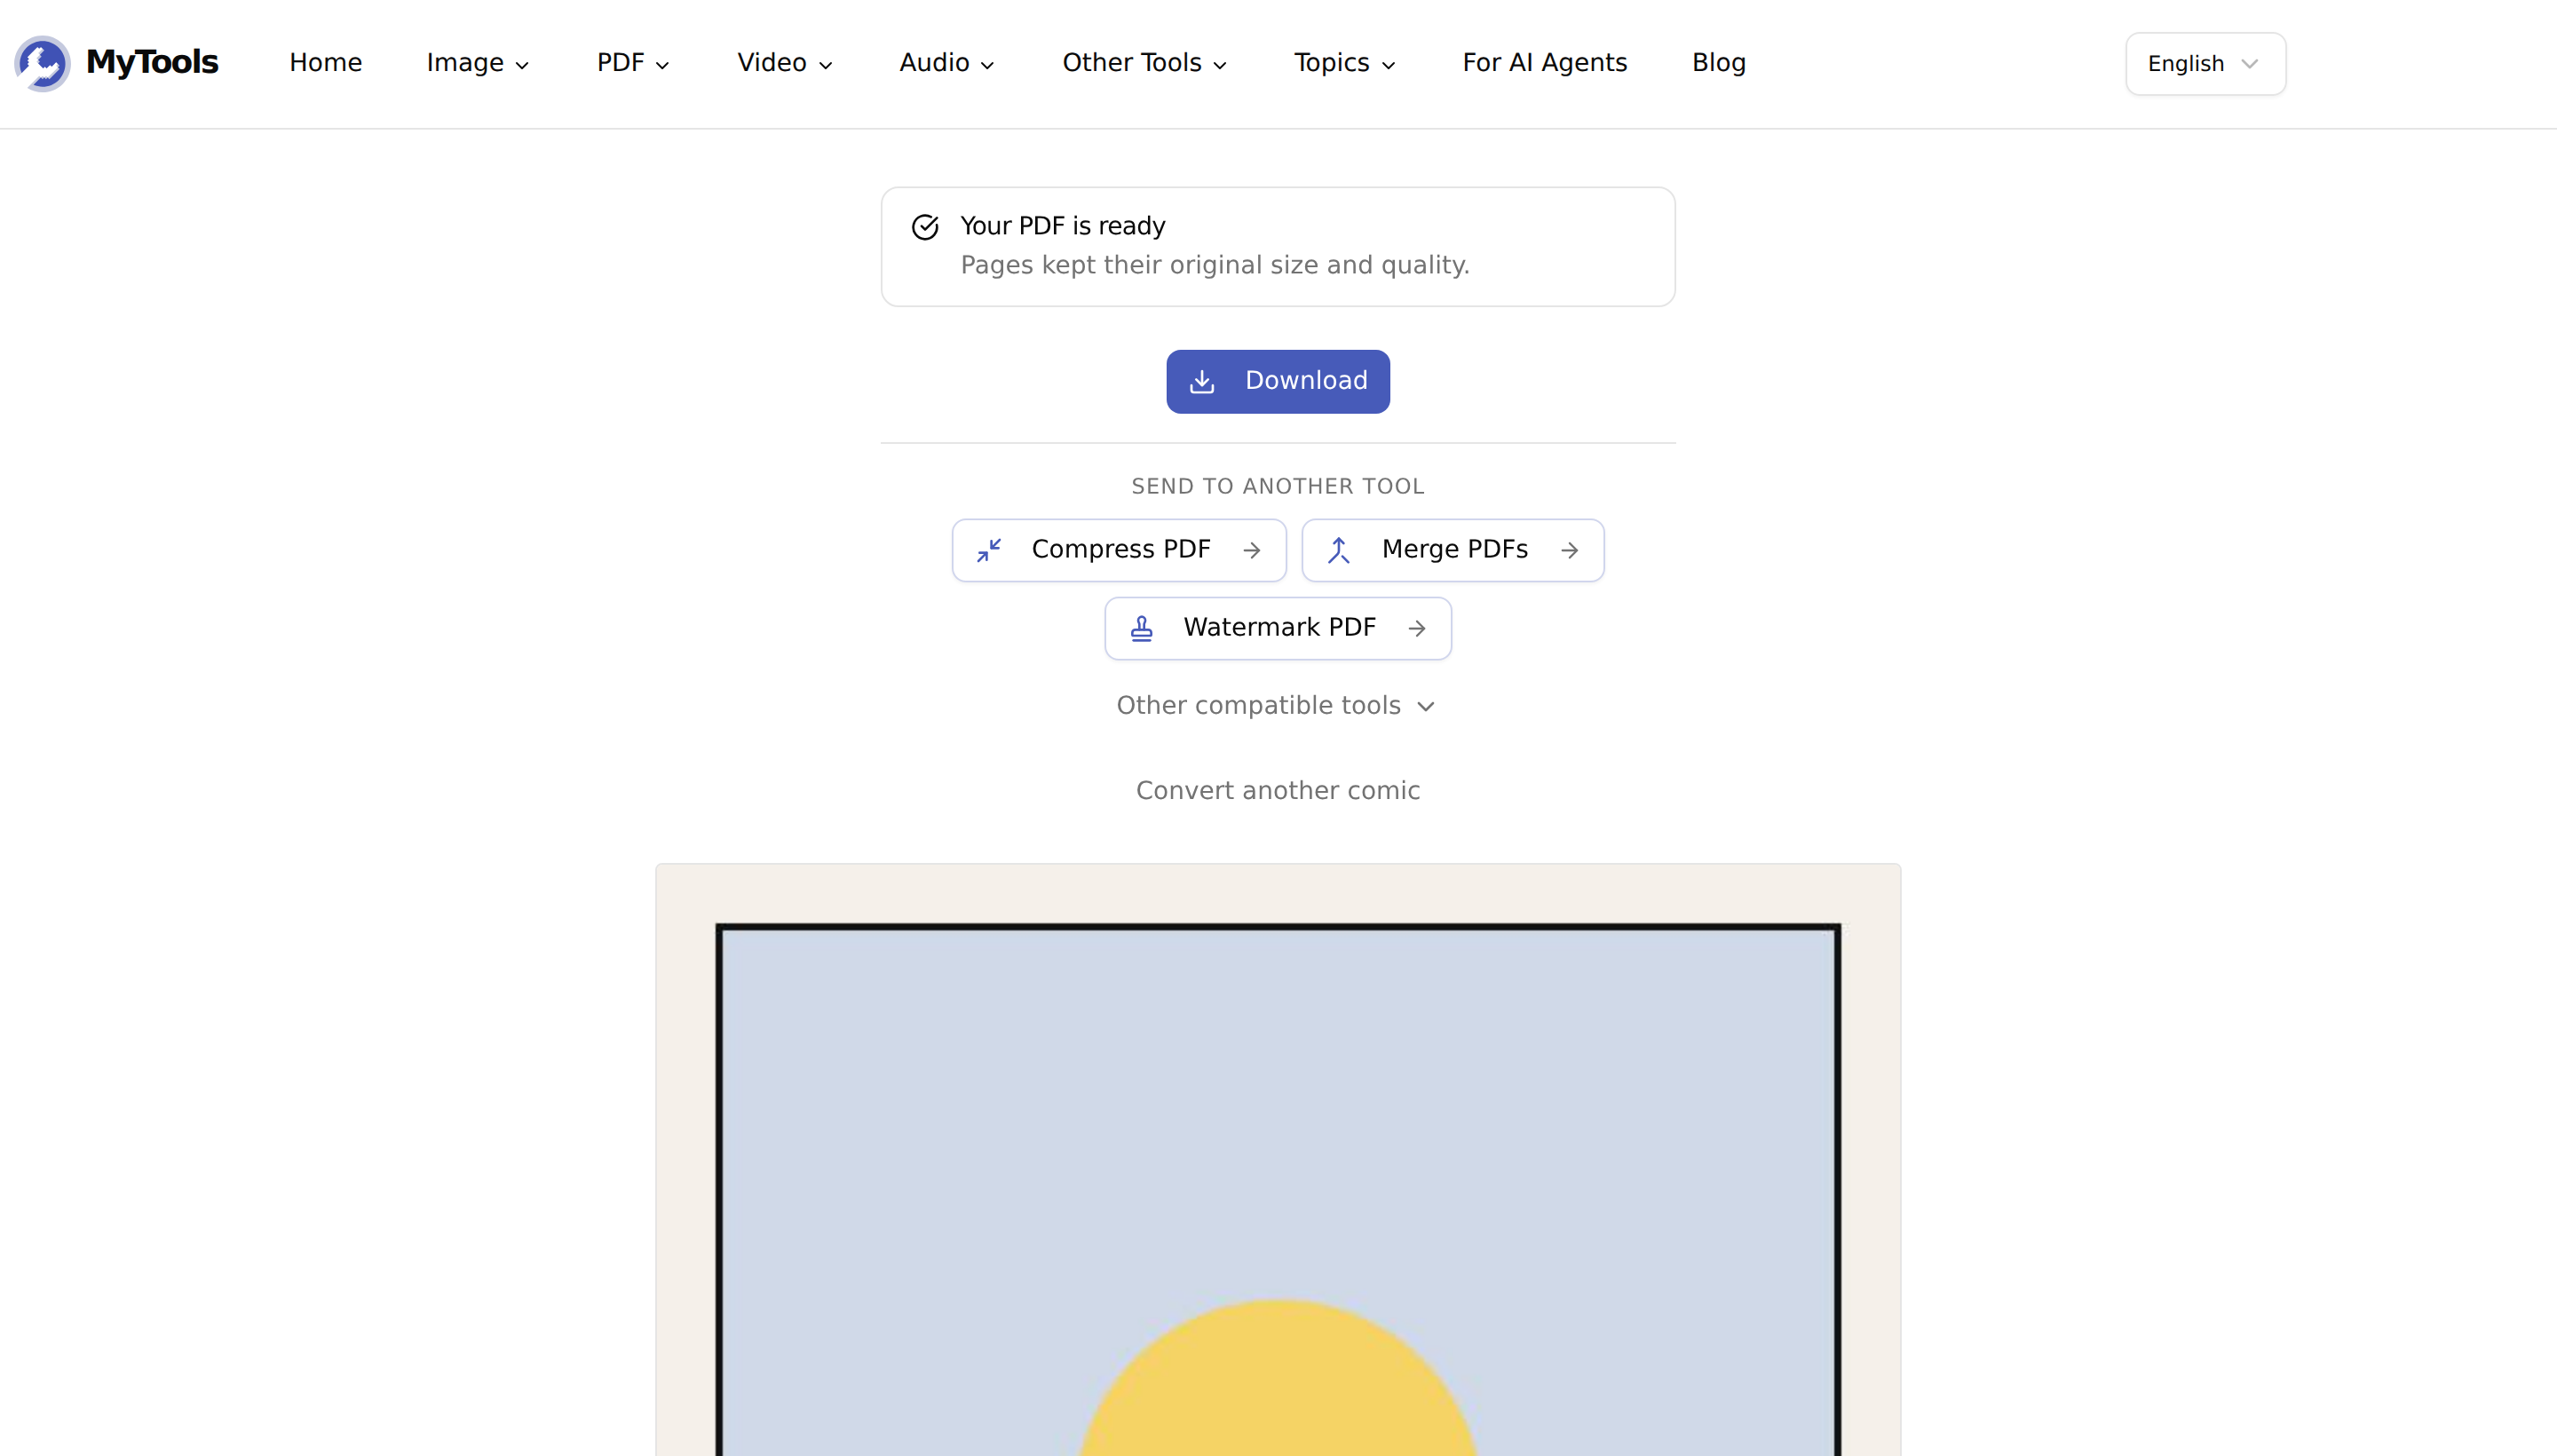Click the arrow on Merge PDFs button

point(1569,550)
